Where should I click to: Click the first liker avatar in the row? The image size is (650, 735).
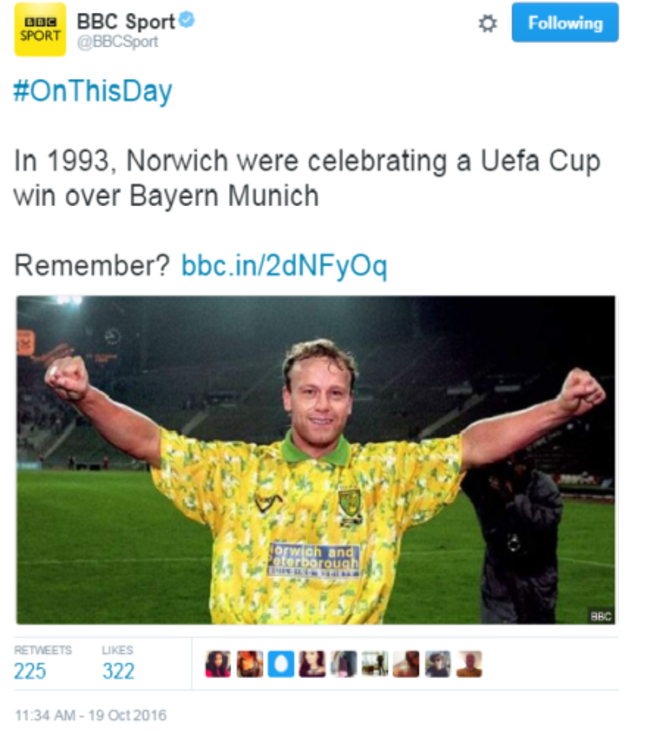pyautogui.click(x=218, y=664)
